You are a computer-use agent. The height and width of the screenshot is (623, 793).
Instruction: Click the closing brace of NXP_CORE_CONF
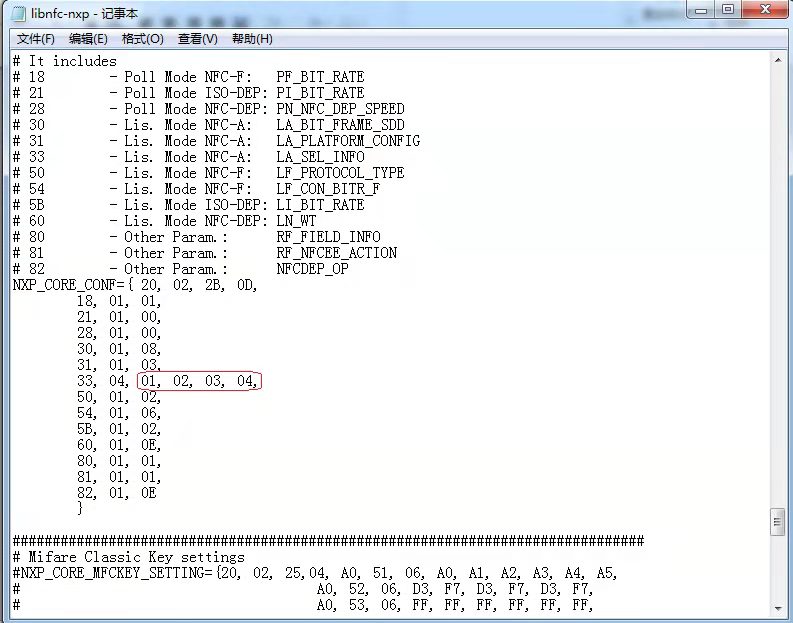click(x=80, y=508)
